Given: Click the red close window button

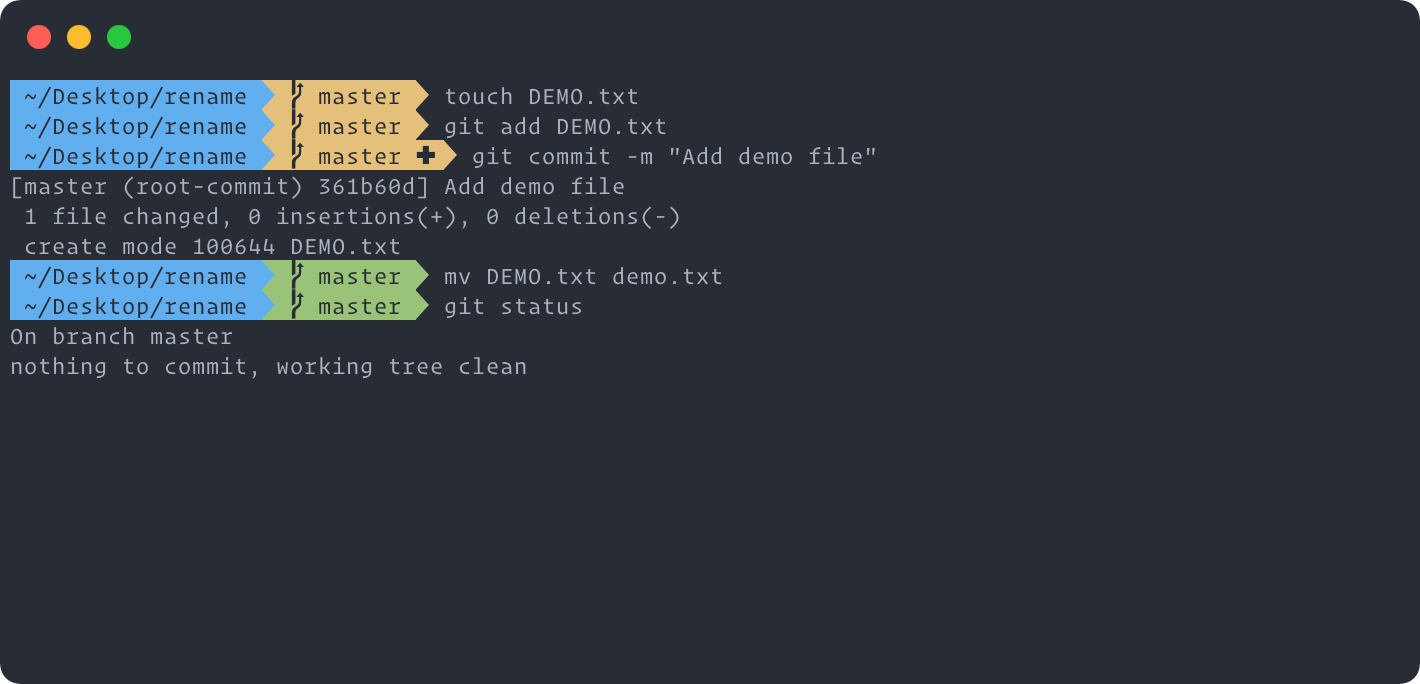Looking at the screenshot, I should [x=39, y=37].
